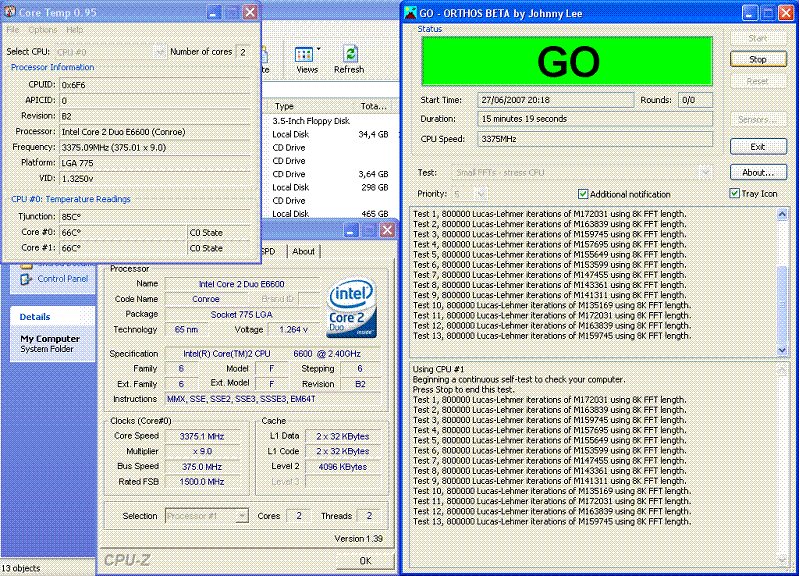Click the Core #0 temperature 66C° field
The image size is (799, 576).
point(123,232)
